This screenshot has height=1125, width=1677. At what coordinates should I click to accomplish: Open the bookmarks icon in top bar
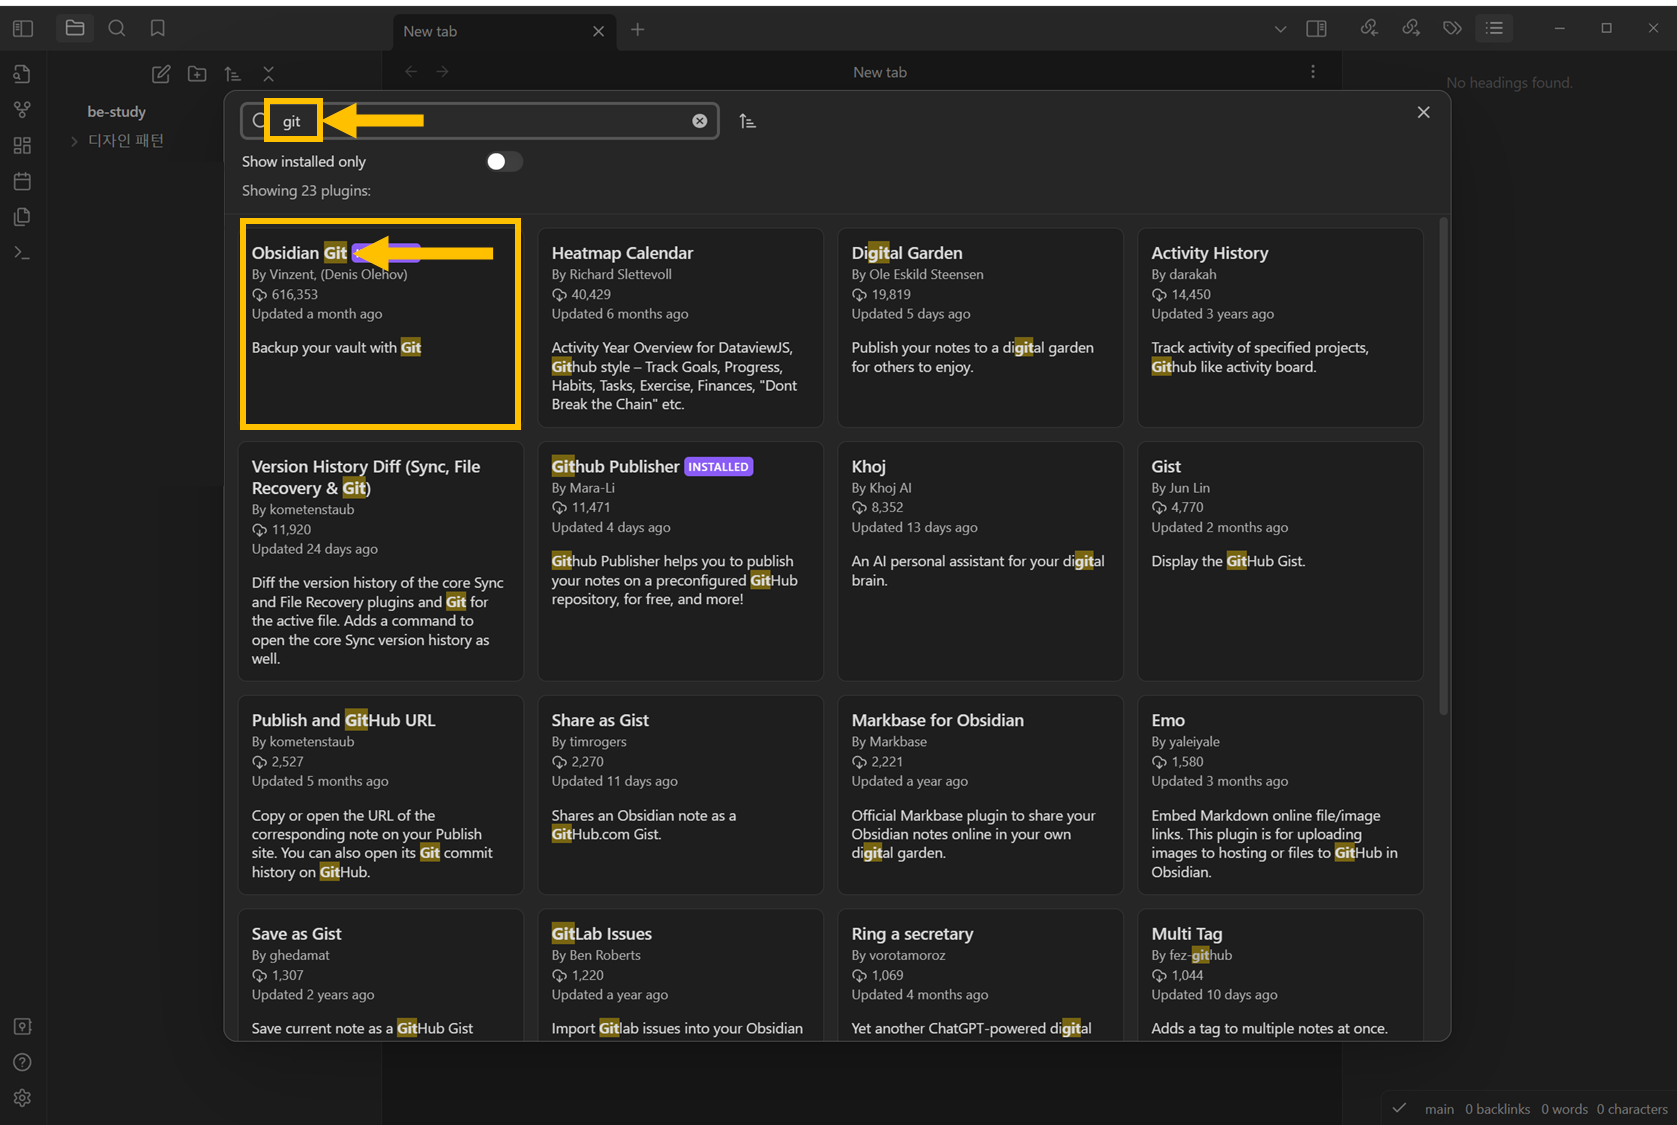coord(158,28)
